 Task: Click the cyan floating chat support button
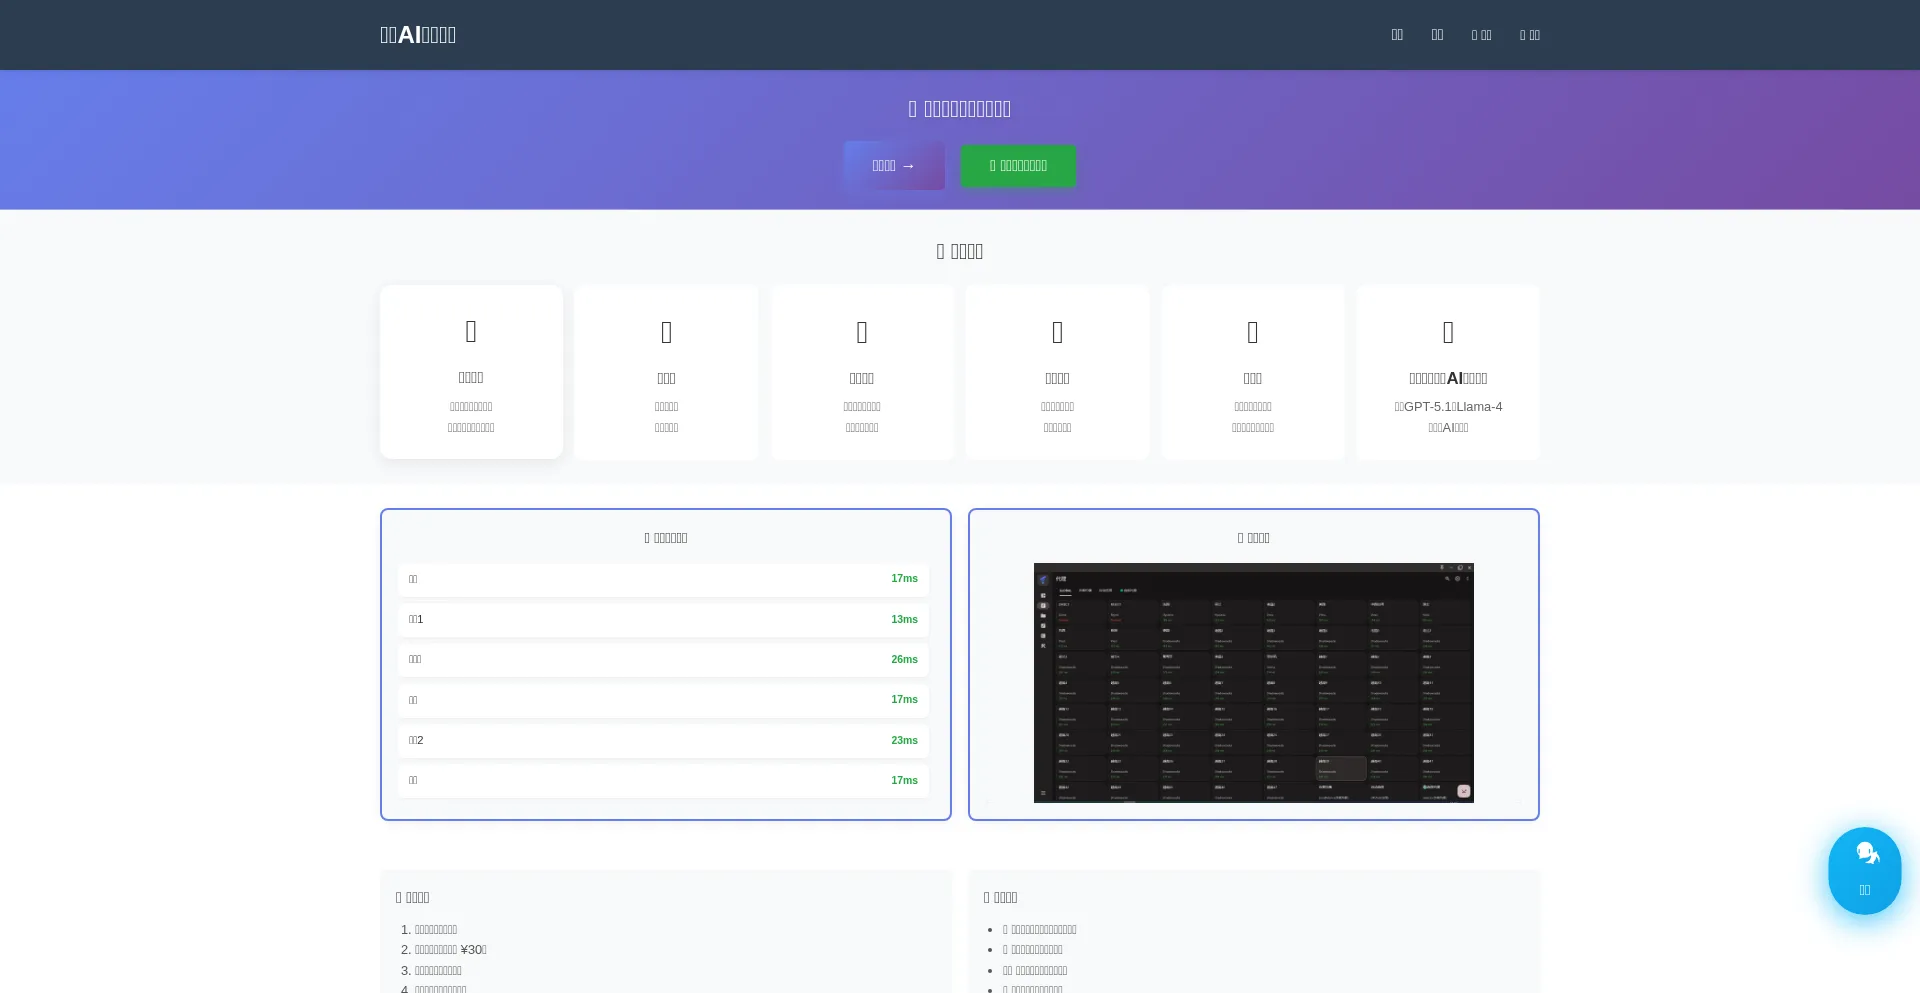coord(1864,870)
